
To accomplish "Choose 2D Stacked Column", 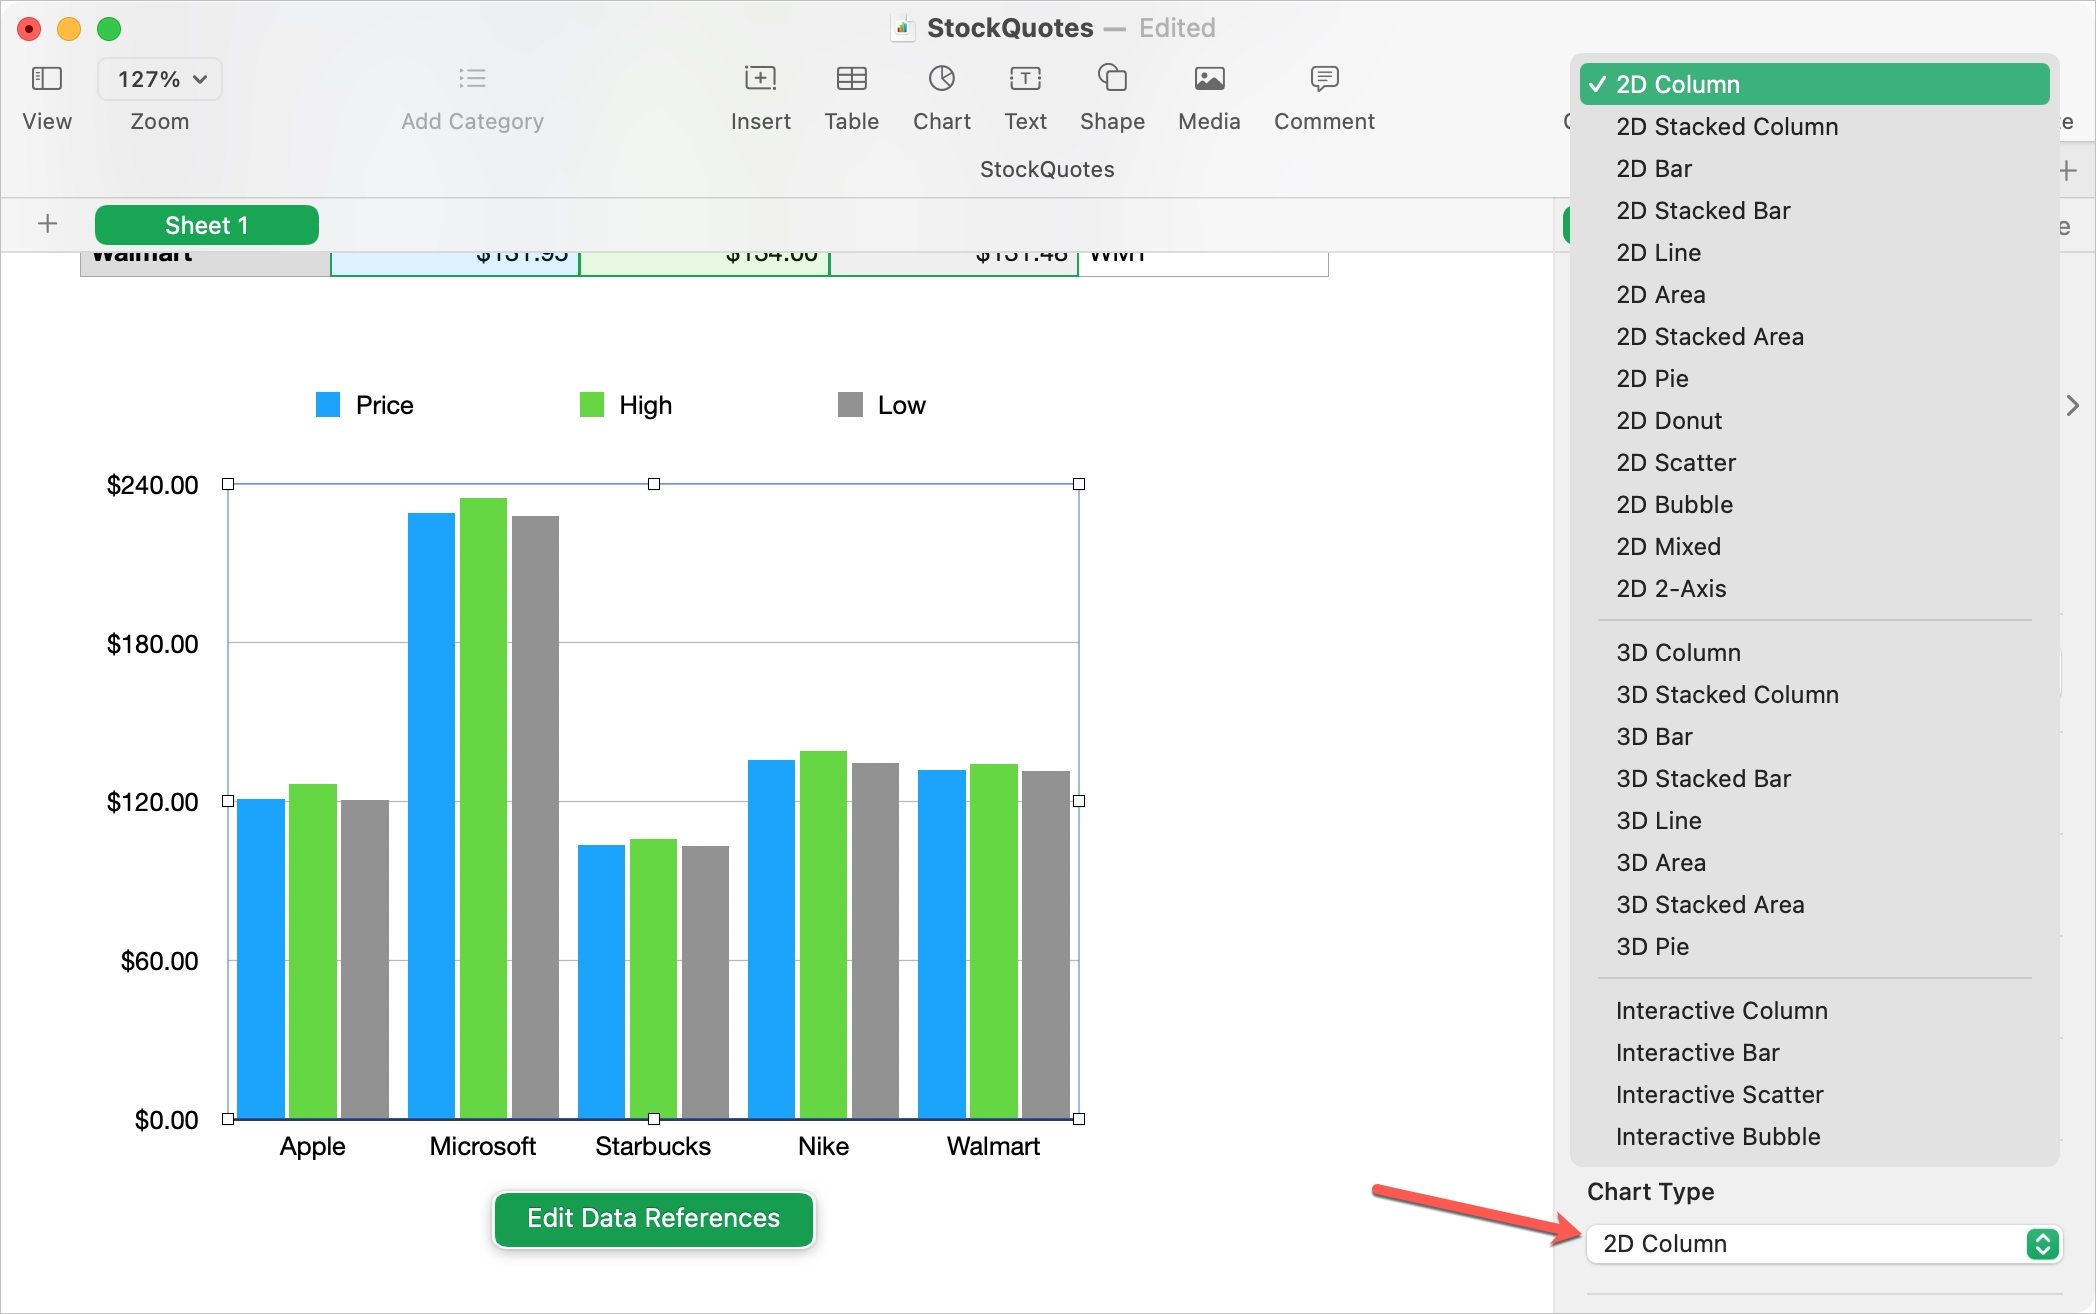I will click(x=1814, y=126).
